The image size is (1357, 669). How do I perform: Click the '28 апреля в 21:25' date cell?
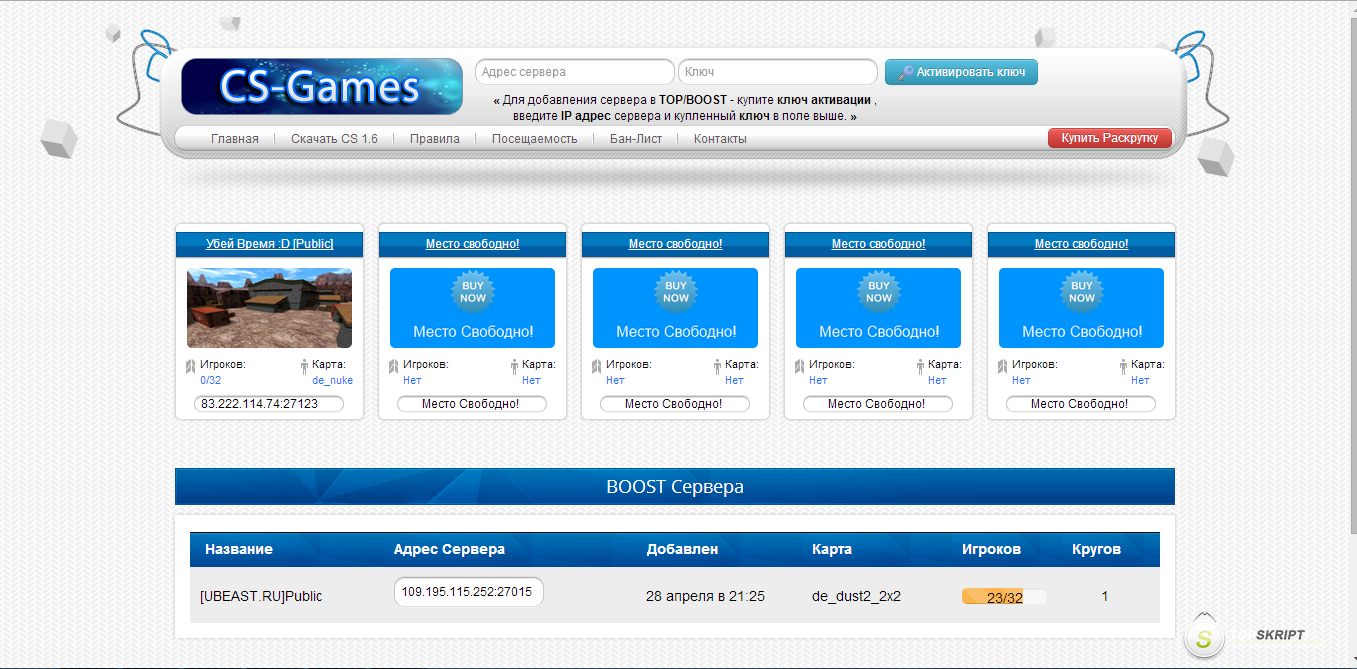705,596
